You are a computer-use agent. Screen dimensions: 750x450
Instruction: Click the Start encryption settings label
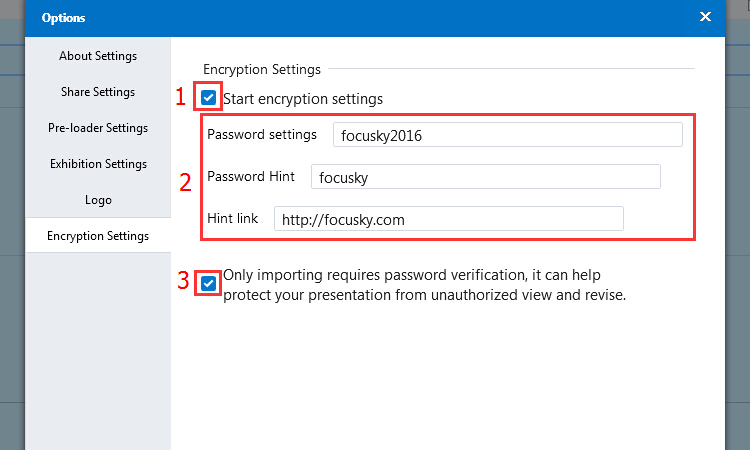pos(303,99)
